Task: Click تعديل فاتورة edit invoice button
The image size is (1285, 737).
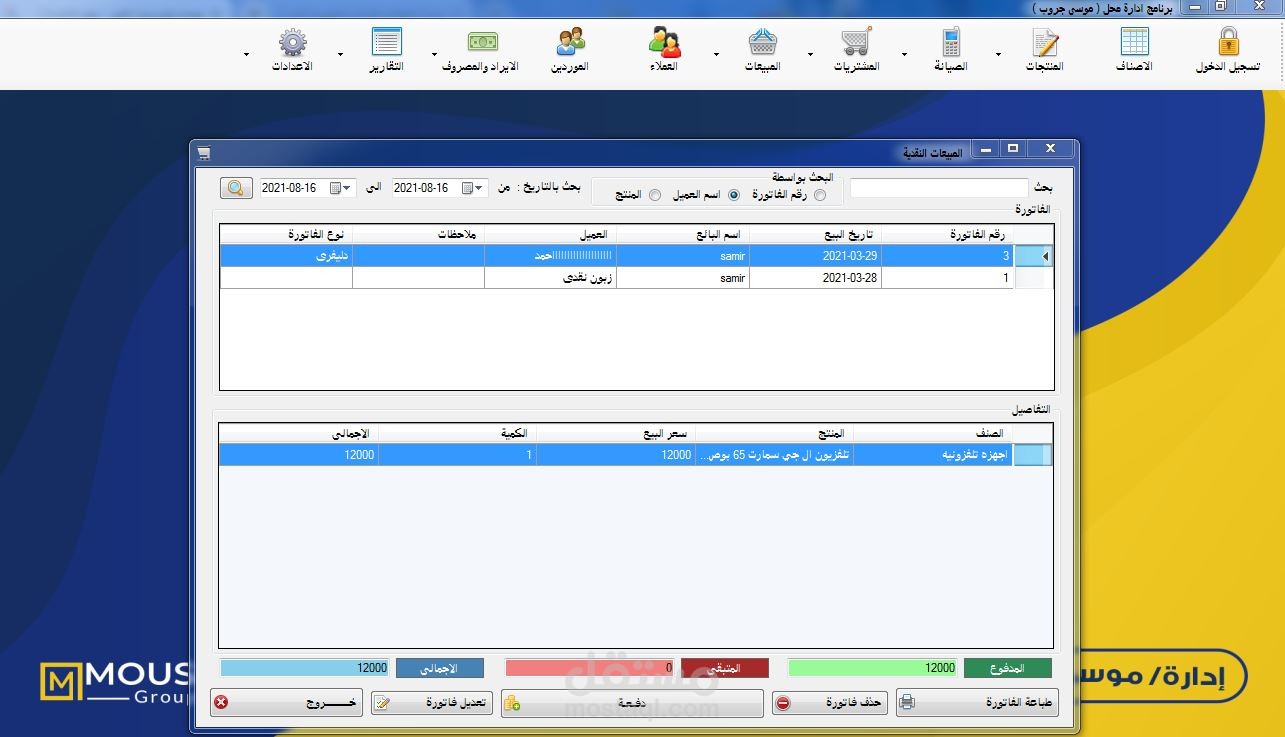Action: (x=431, y=703)
